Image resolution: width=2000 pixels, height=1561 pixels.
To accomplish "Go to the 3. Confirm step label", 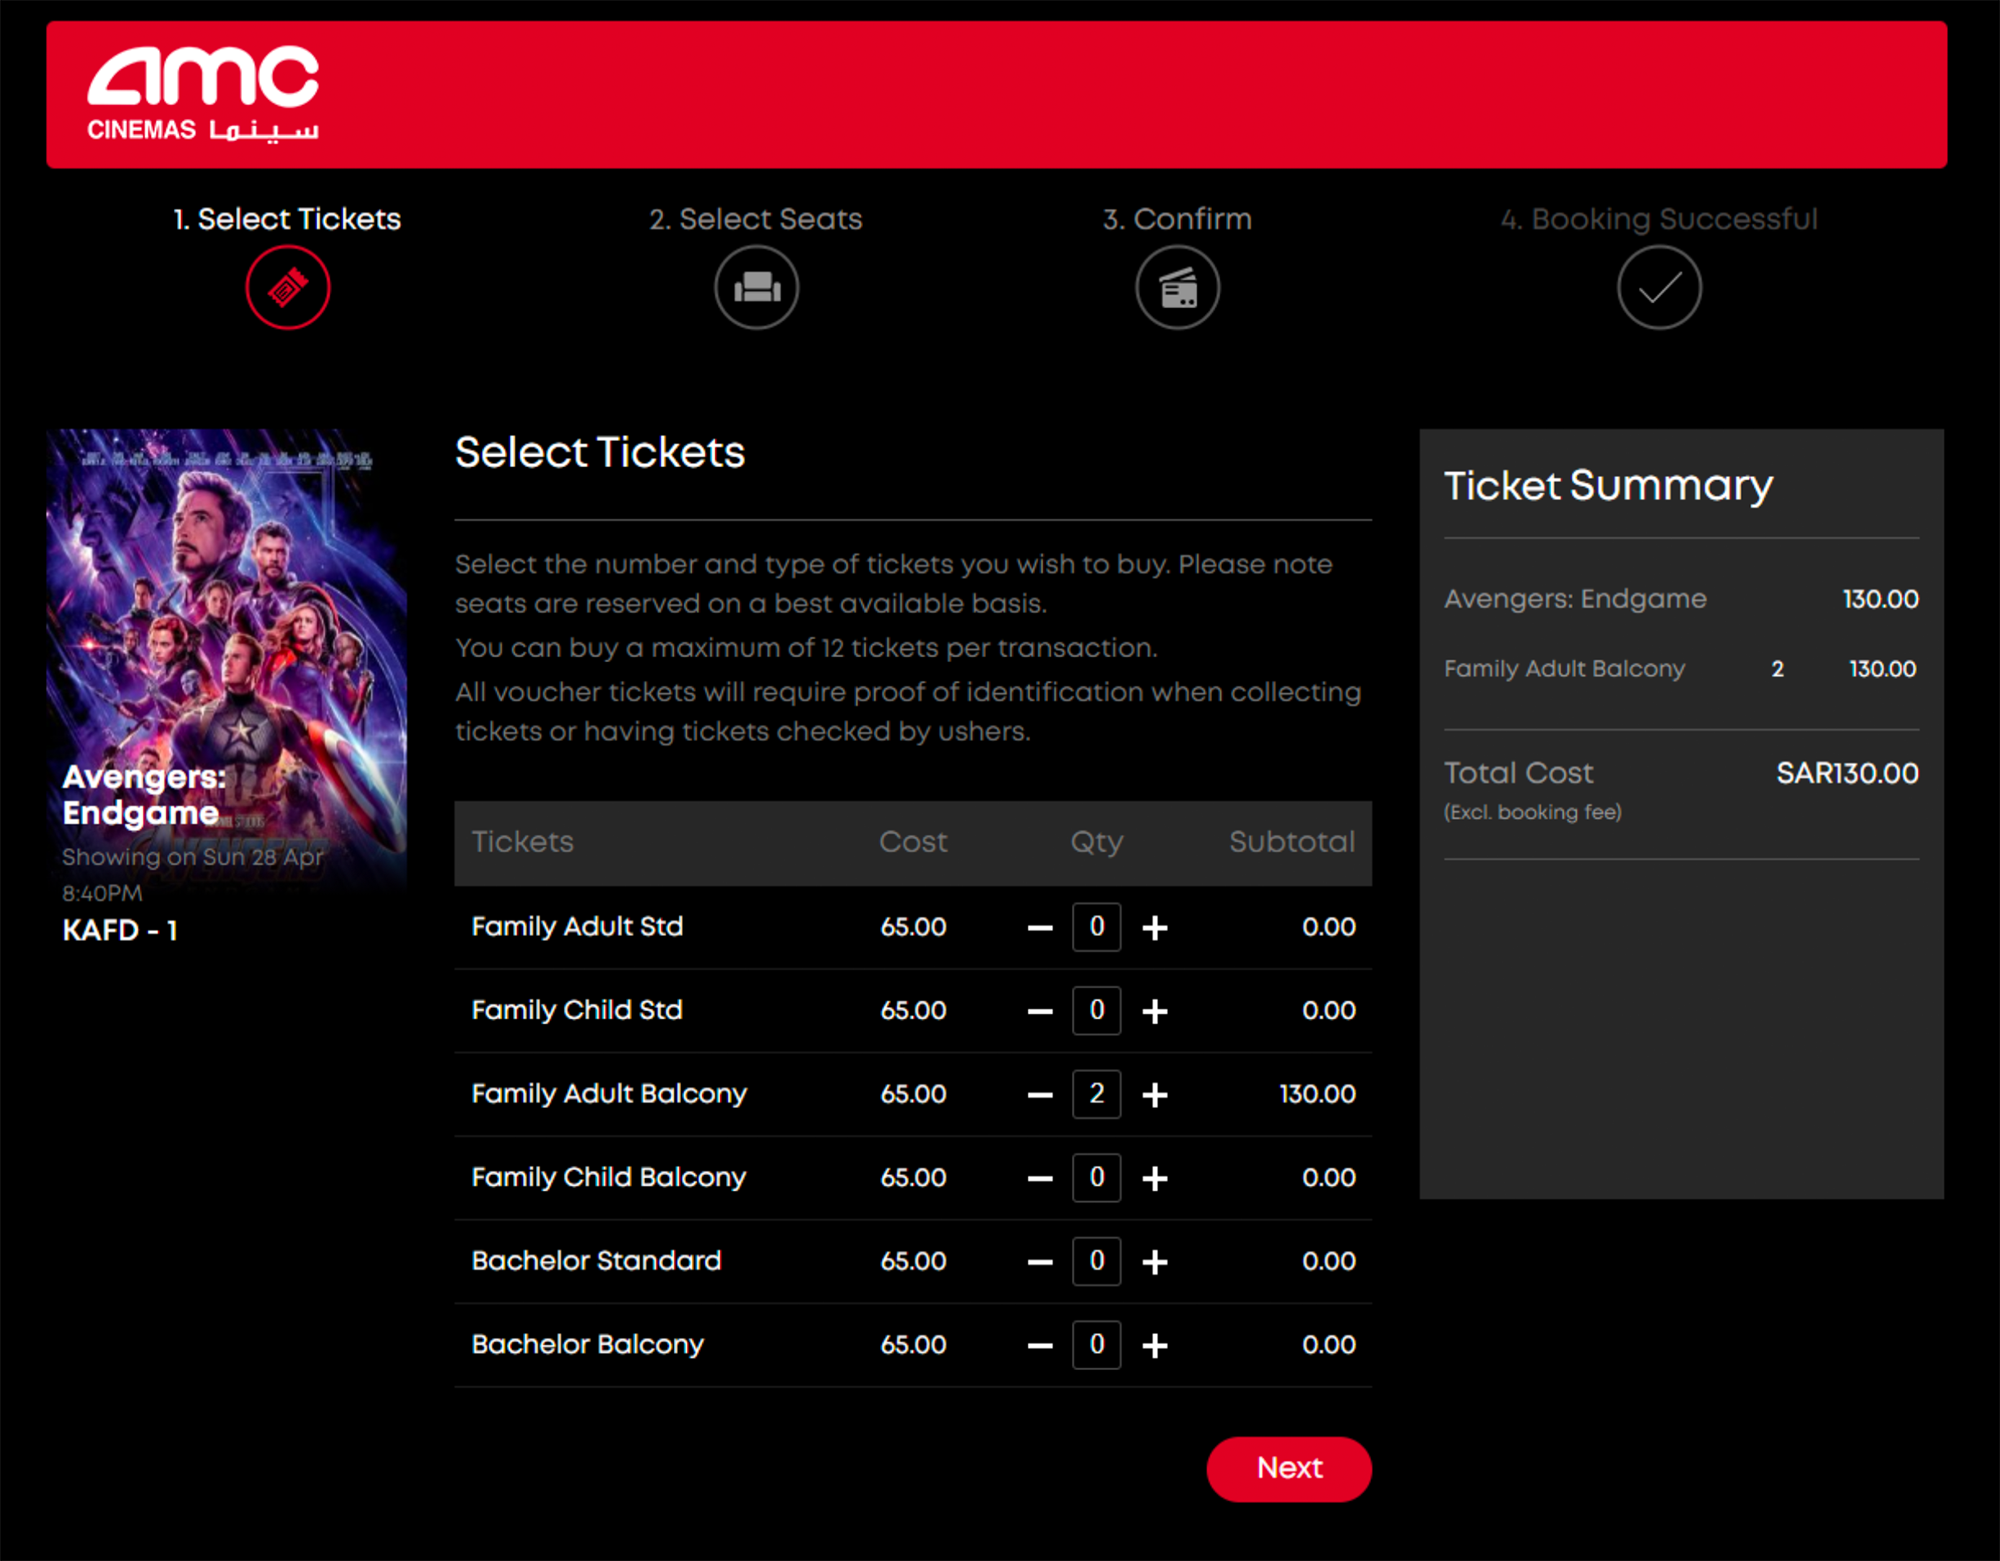I will [1178, 219].
